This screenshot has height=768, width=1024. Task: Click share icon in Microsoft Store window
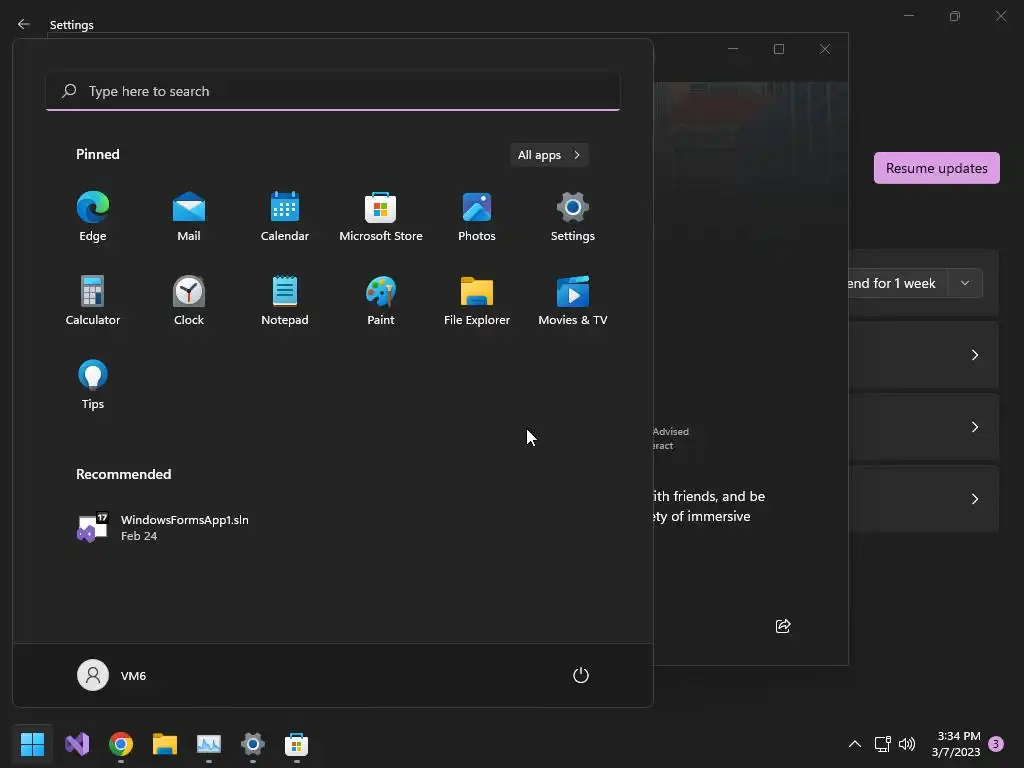pos(783,626)
